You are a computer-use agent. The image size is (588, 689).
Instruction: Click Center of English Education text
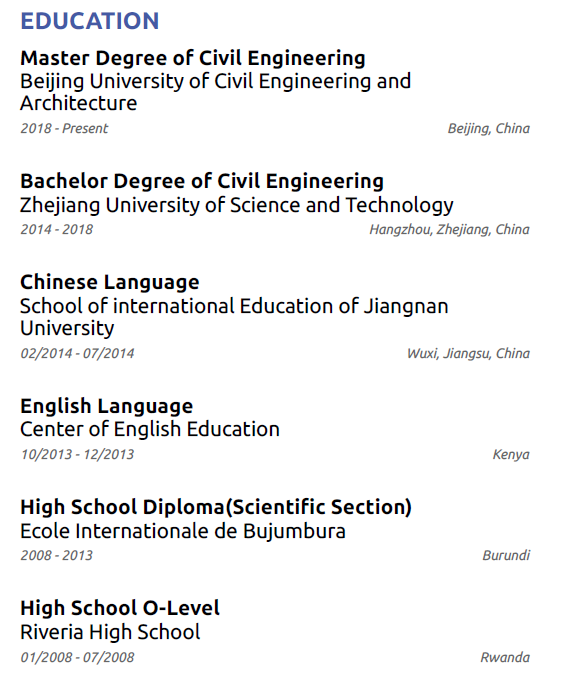pos(150,429)
